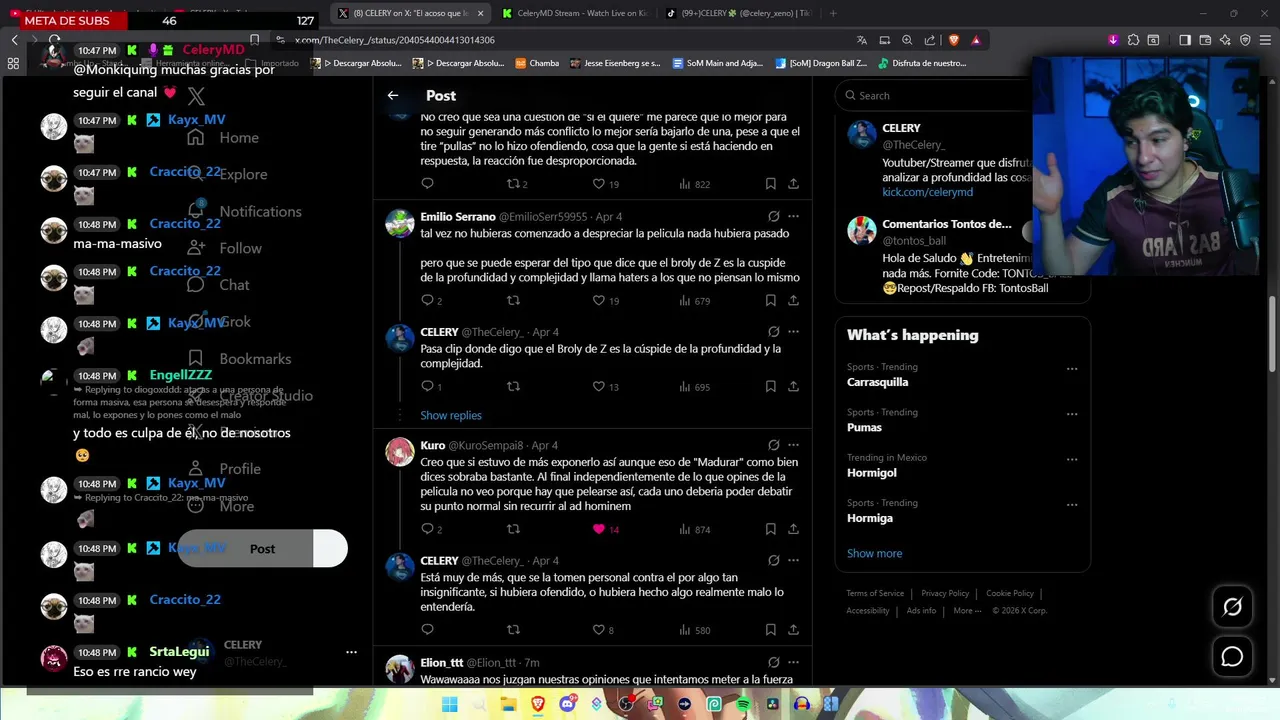Open OBS Studio from the taskbar
Viewport: 1280px width, 720px height.
pyautogui.click(x=626, y=704)
